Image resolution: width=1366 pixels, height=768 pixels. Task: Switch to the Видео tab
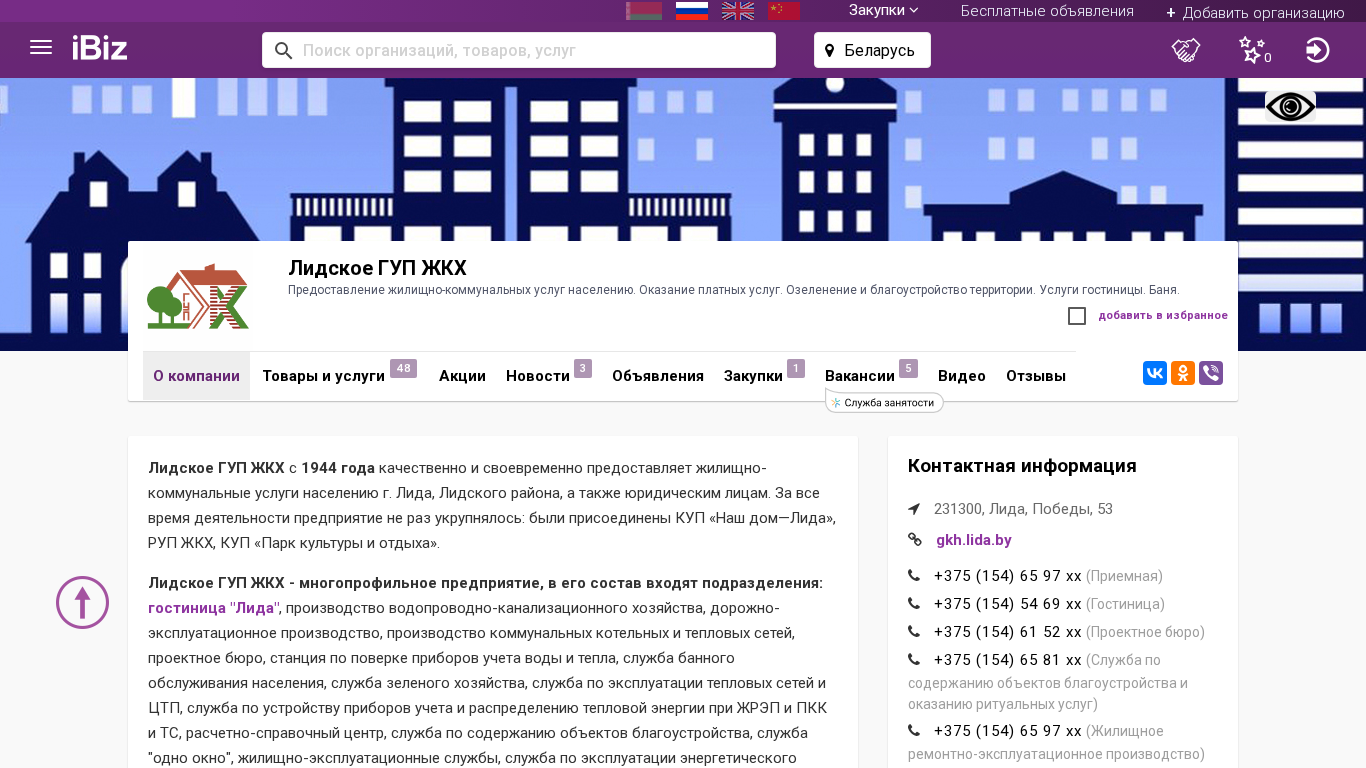962,376
